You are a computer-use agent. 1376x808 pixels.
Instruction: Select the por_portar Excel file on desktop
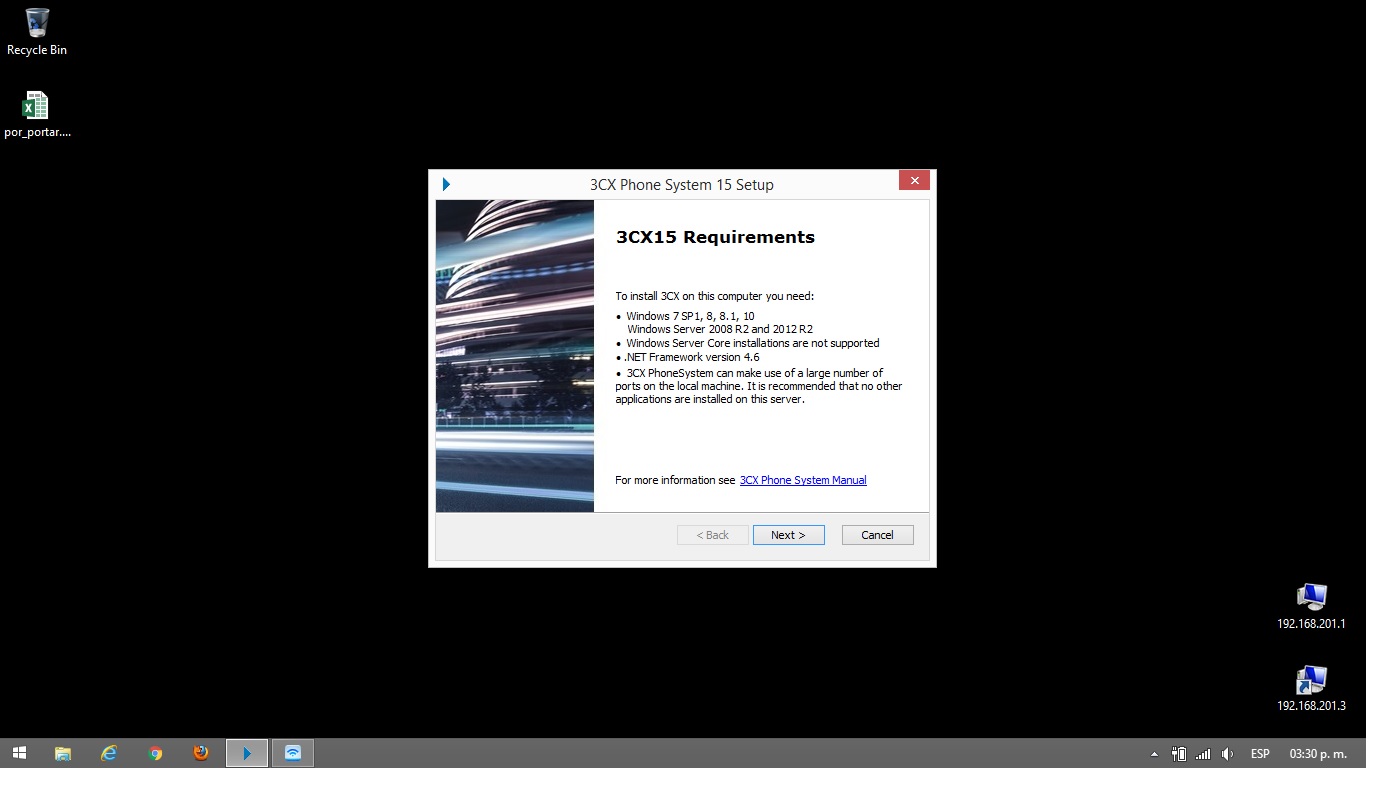36,114
